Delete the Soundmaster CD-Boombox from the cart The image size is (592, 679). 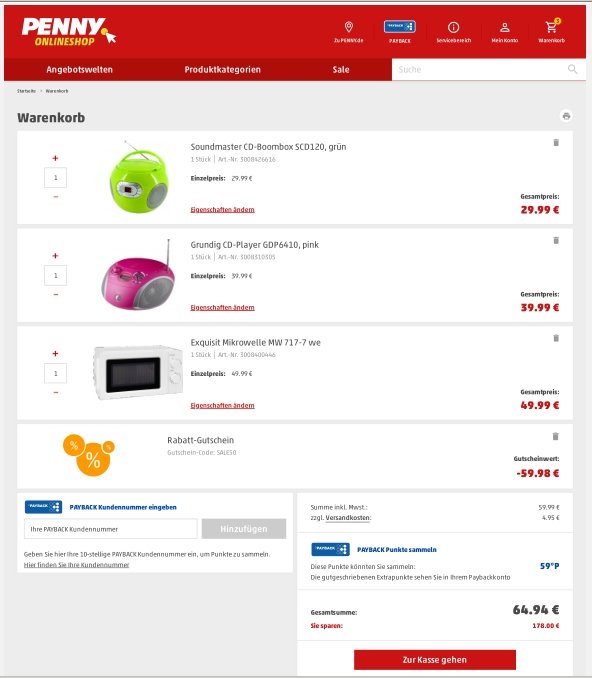556,142
